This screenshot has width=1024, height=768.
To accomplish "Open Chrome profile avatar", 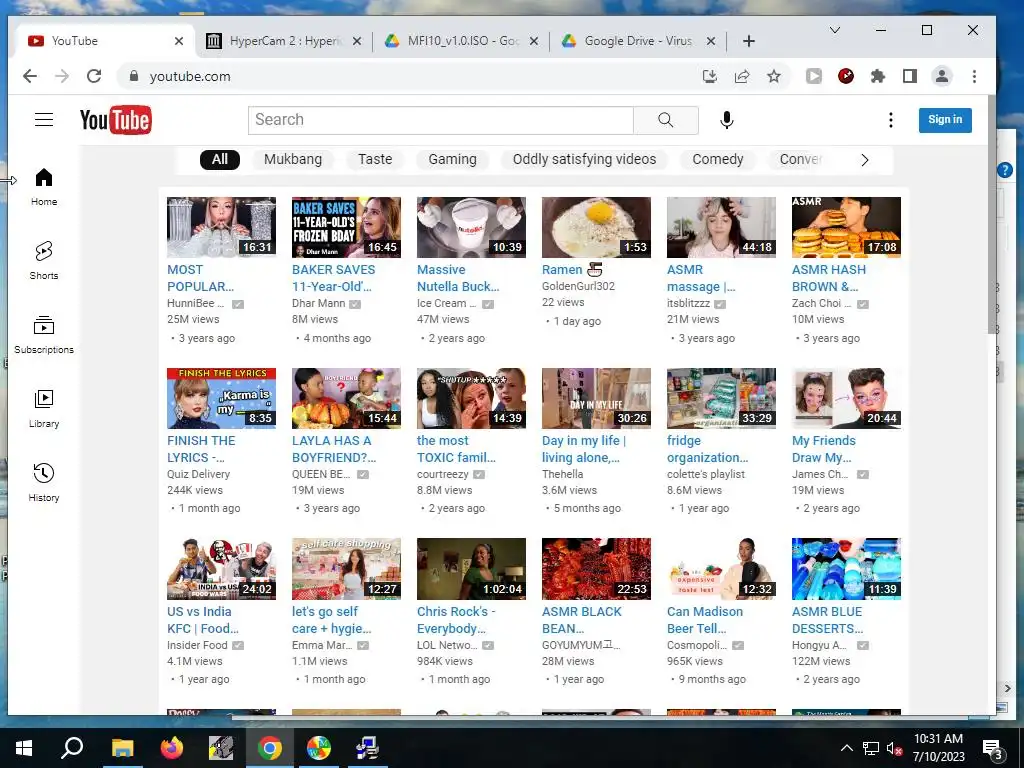I will (x=942, y=76).
